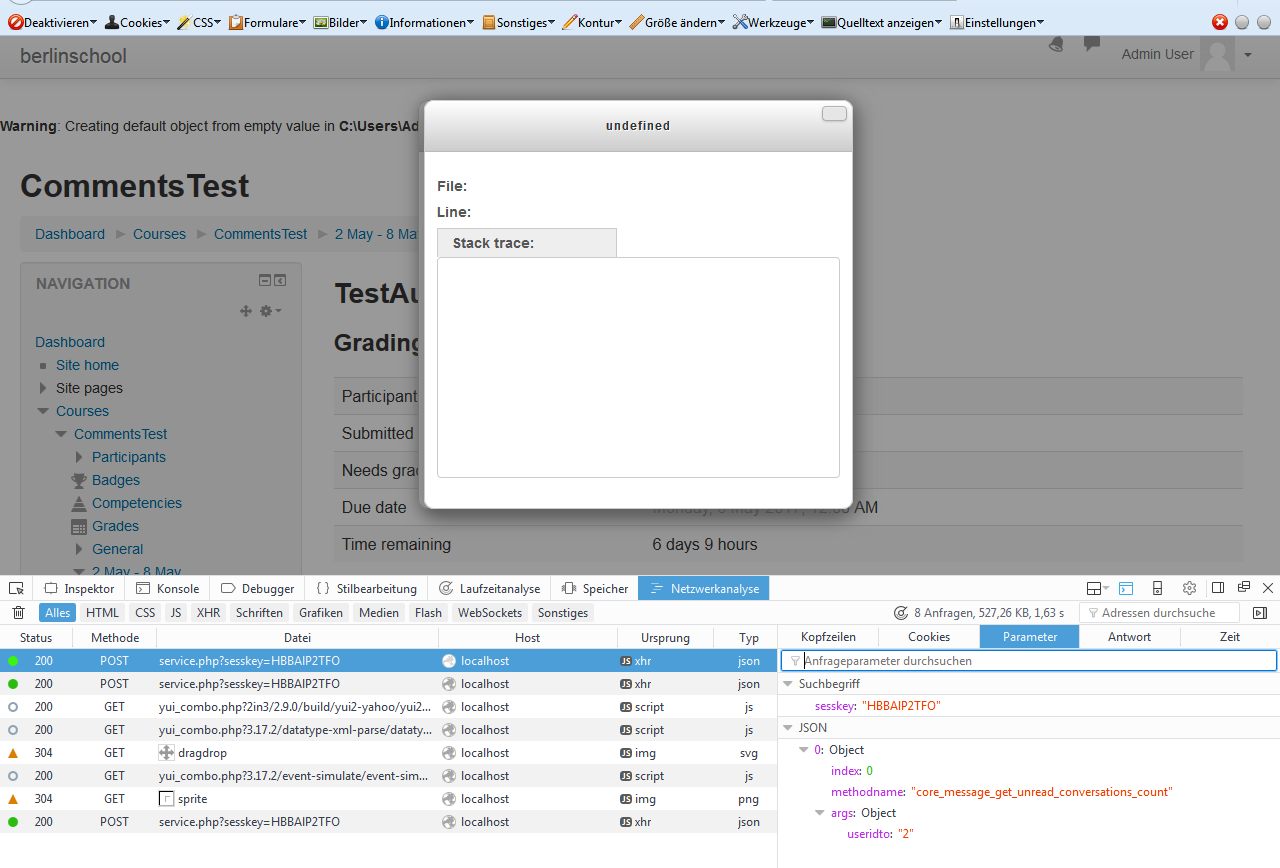This screenshot has height=868, width=1280.
Task: Open the Kontur toolbar menu
Action: pyautogui.click(x=592, y=22)
